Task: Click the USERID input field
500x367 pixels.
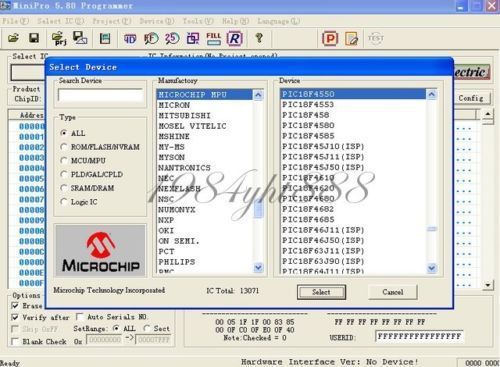Action: pyautogui.click(x=419, y=336)
